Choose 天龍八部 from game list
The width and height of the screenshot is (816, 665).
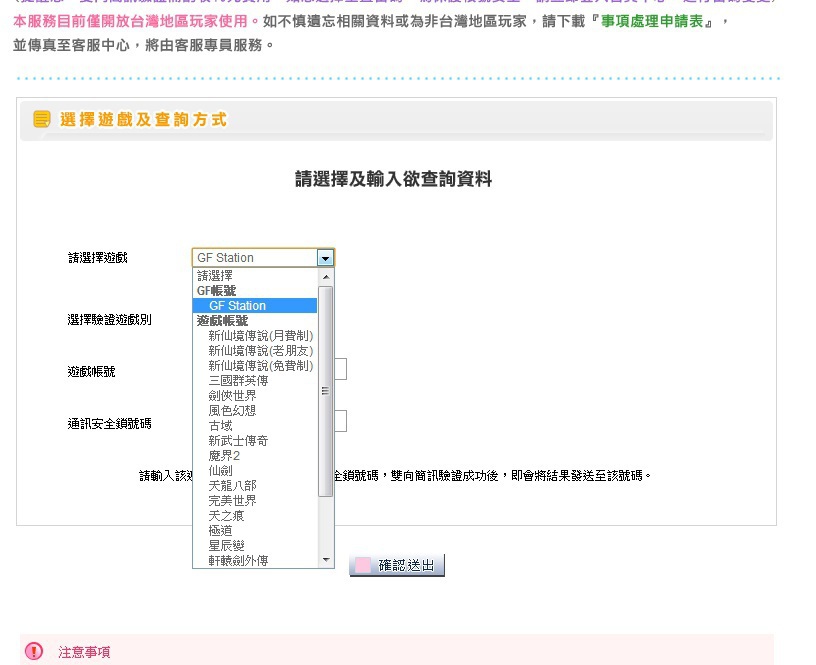coord(255,486)
